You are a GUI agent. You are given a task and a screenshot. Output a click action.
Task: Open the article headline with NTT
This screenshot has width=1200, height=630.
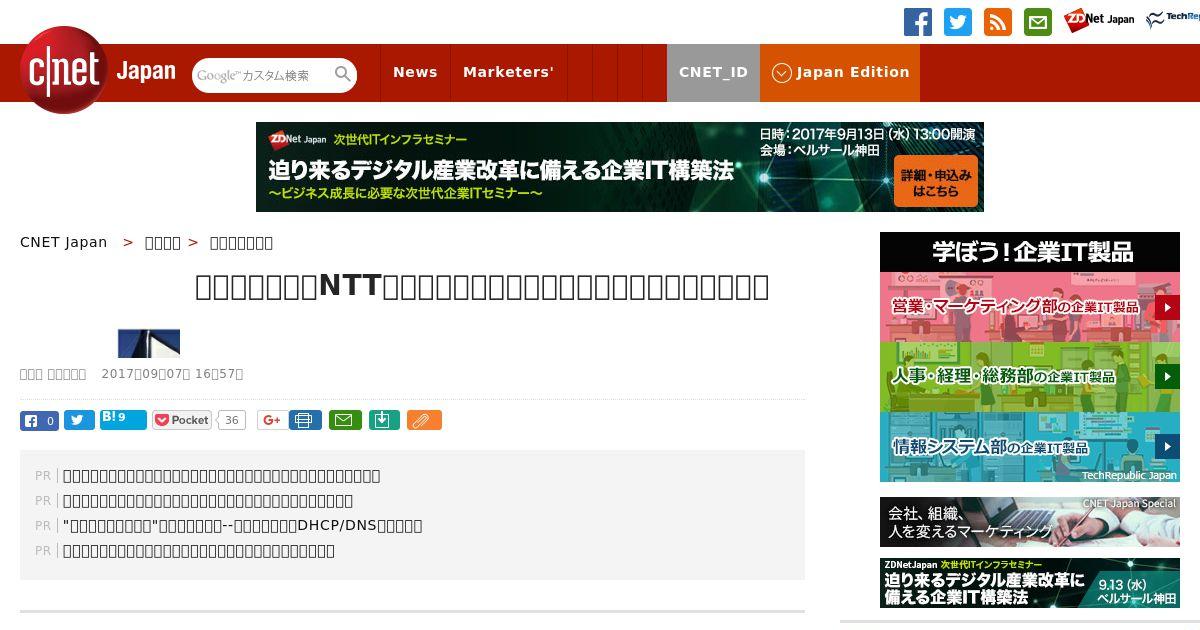click(x=482, y=287)
